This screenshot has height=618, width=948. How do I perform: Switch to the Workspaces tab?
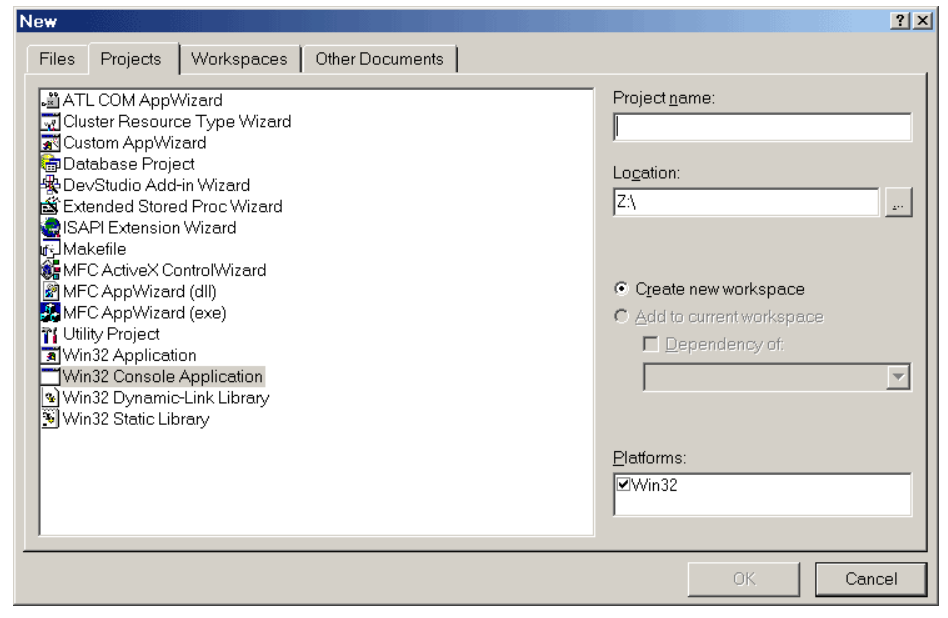click(239, 59)
